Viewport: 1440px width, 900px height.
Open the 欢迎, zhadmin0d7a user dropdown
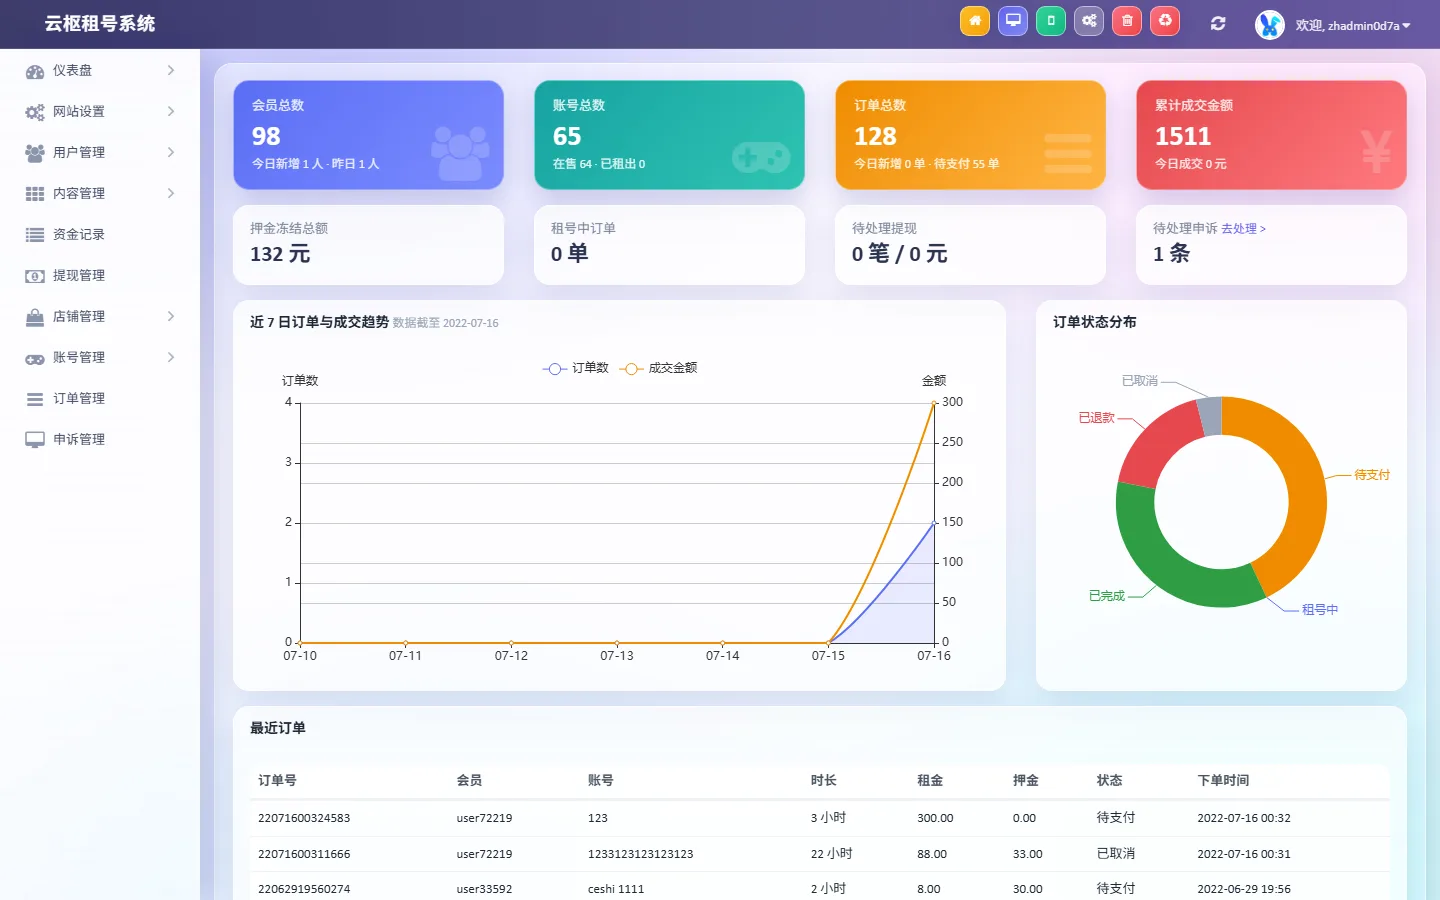1353,25
